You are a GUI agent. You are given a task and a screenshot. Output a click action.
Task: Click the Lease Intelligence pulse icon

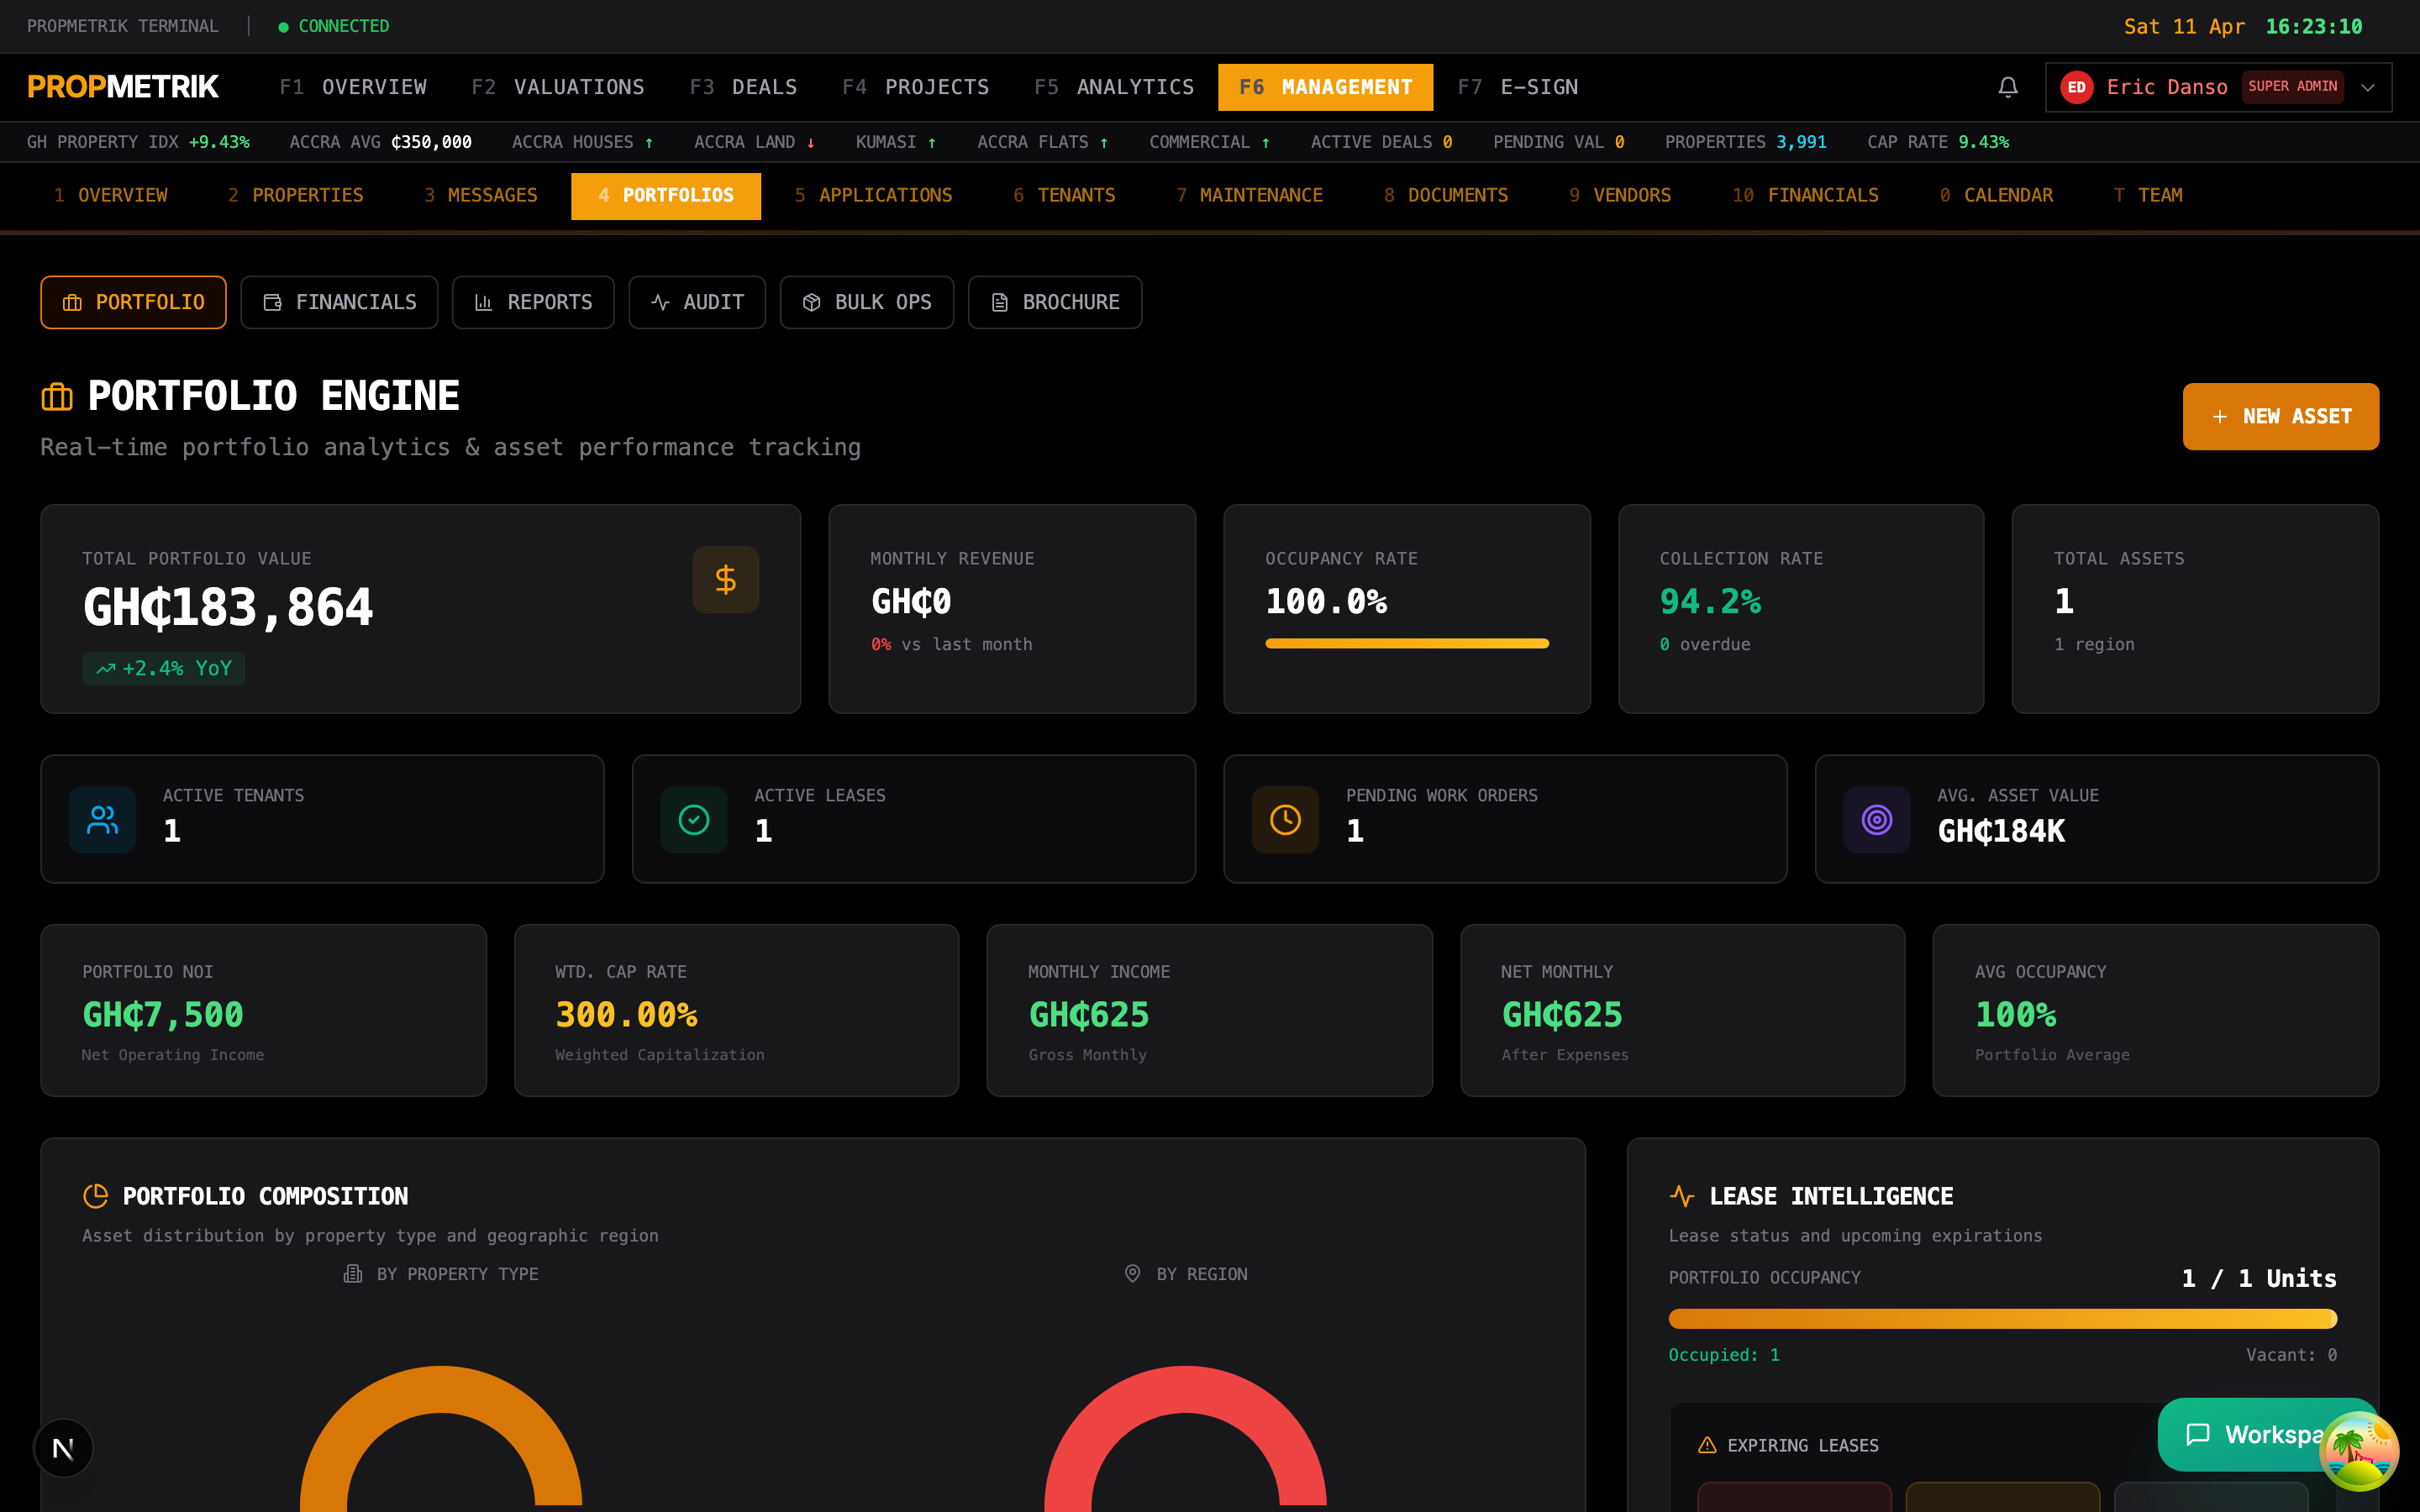tap(1682, 1196)
